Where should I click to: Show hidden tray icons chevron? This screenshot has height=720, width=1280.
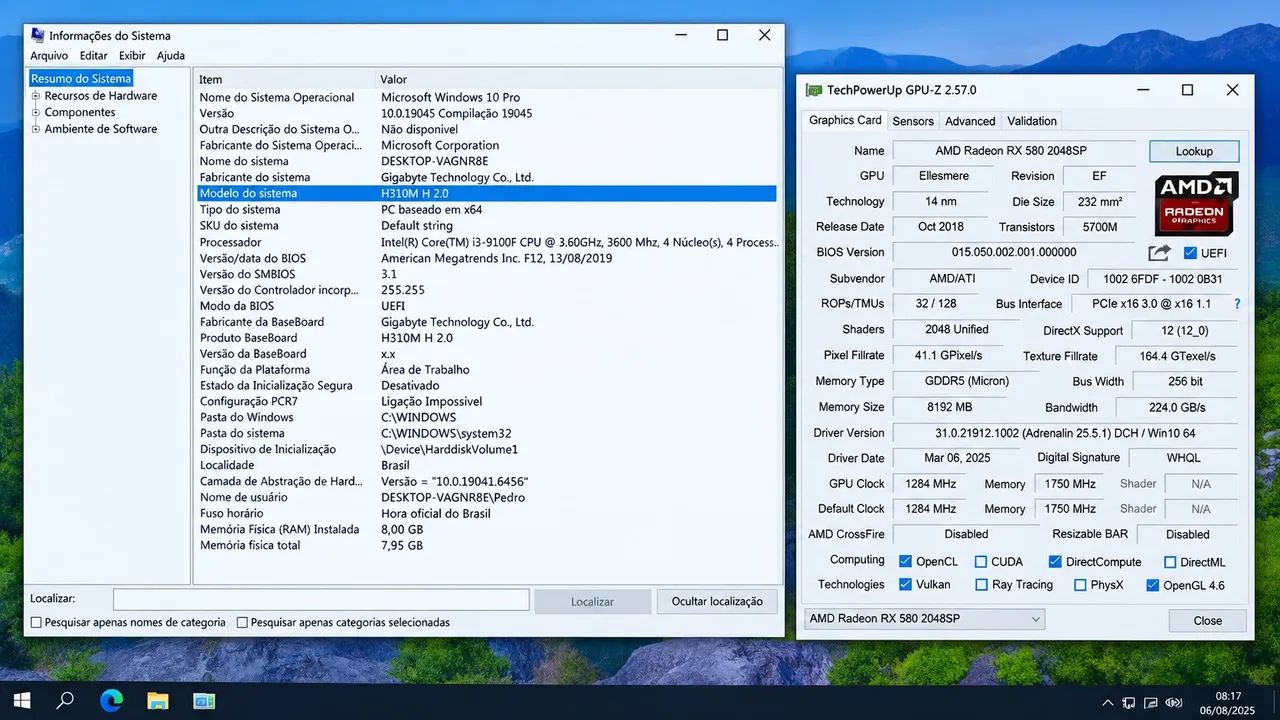1107,702
